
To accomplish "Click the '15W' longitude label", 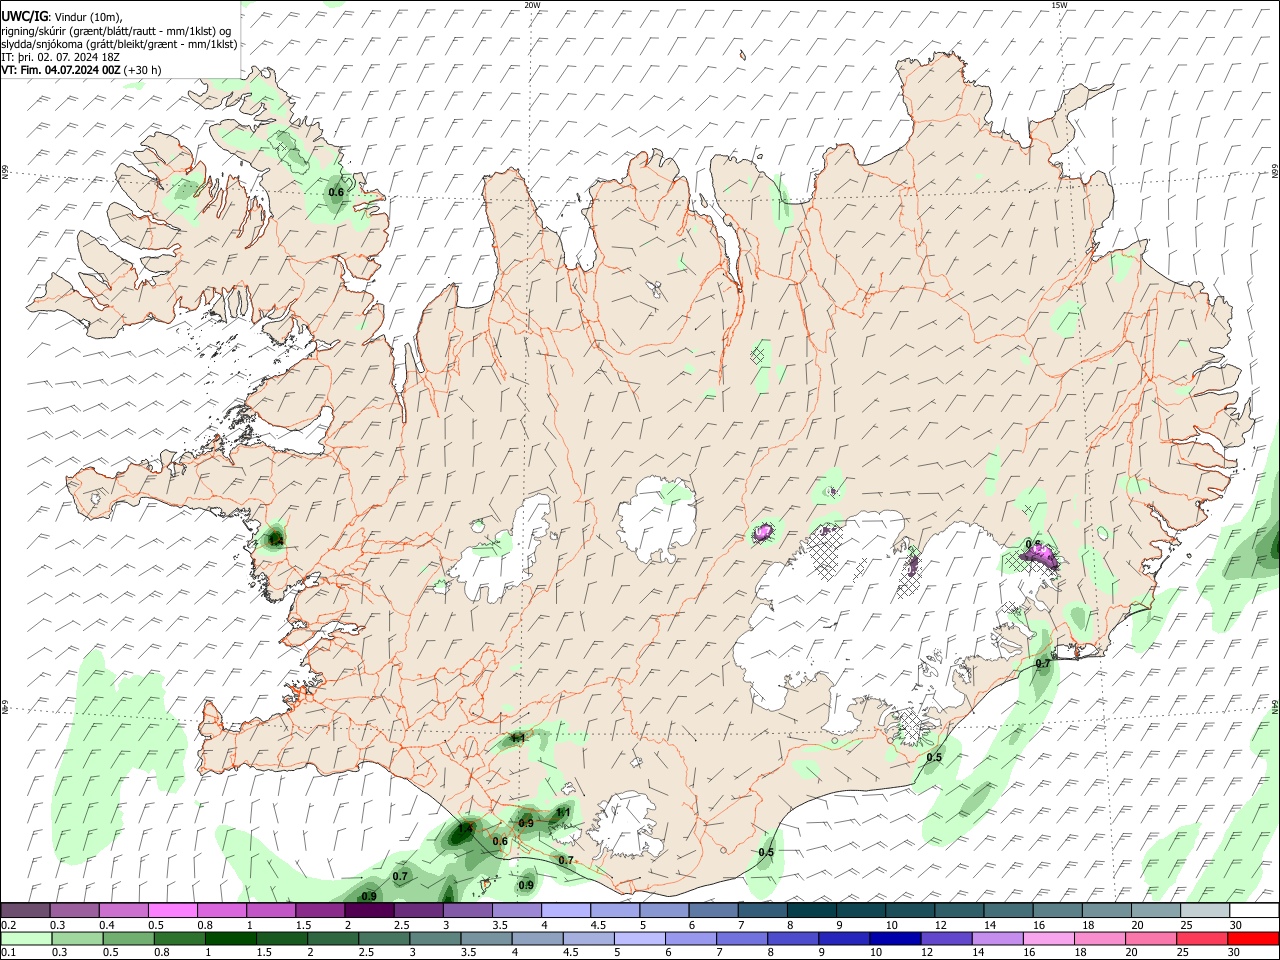I will click(1058, 5).
